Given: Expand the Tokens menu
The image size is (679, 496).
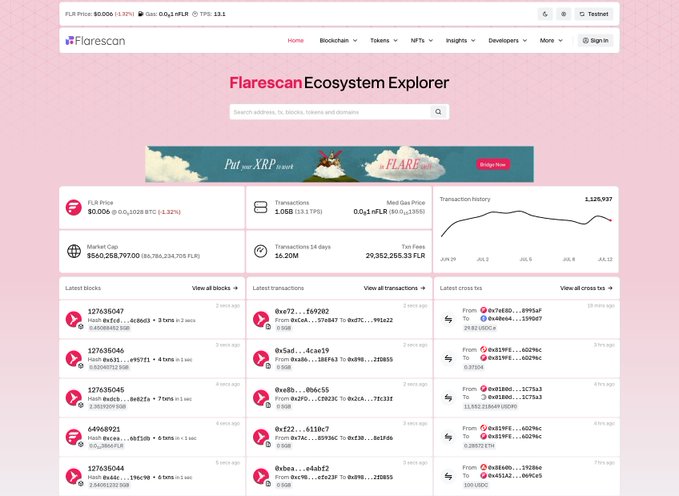Looking at the screenshot, I should pos(384,41).
